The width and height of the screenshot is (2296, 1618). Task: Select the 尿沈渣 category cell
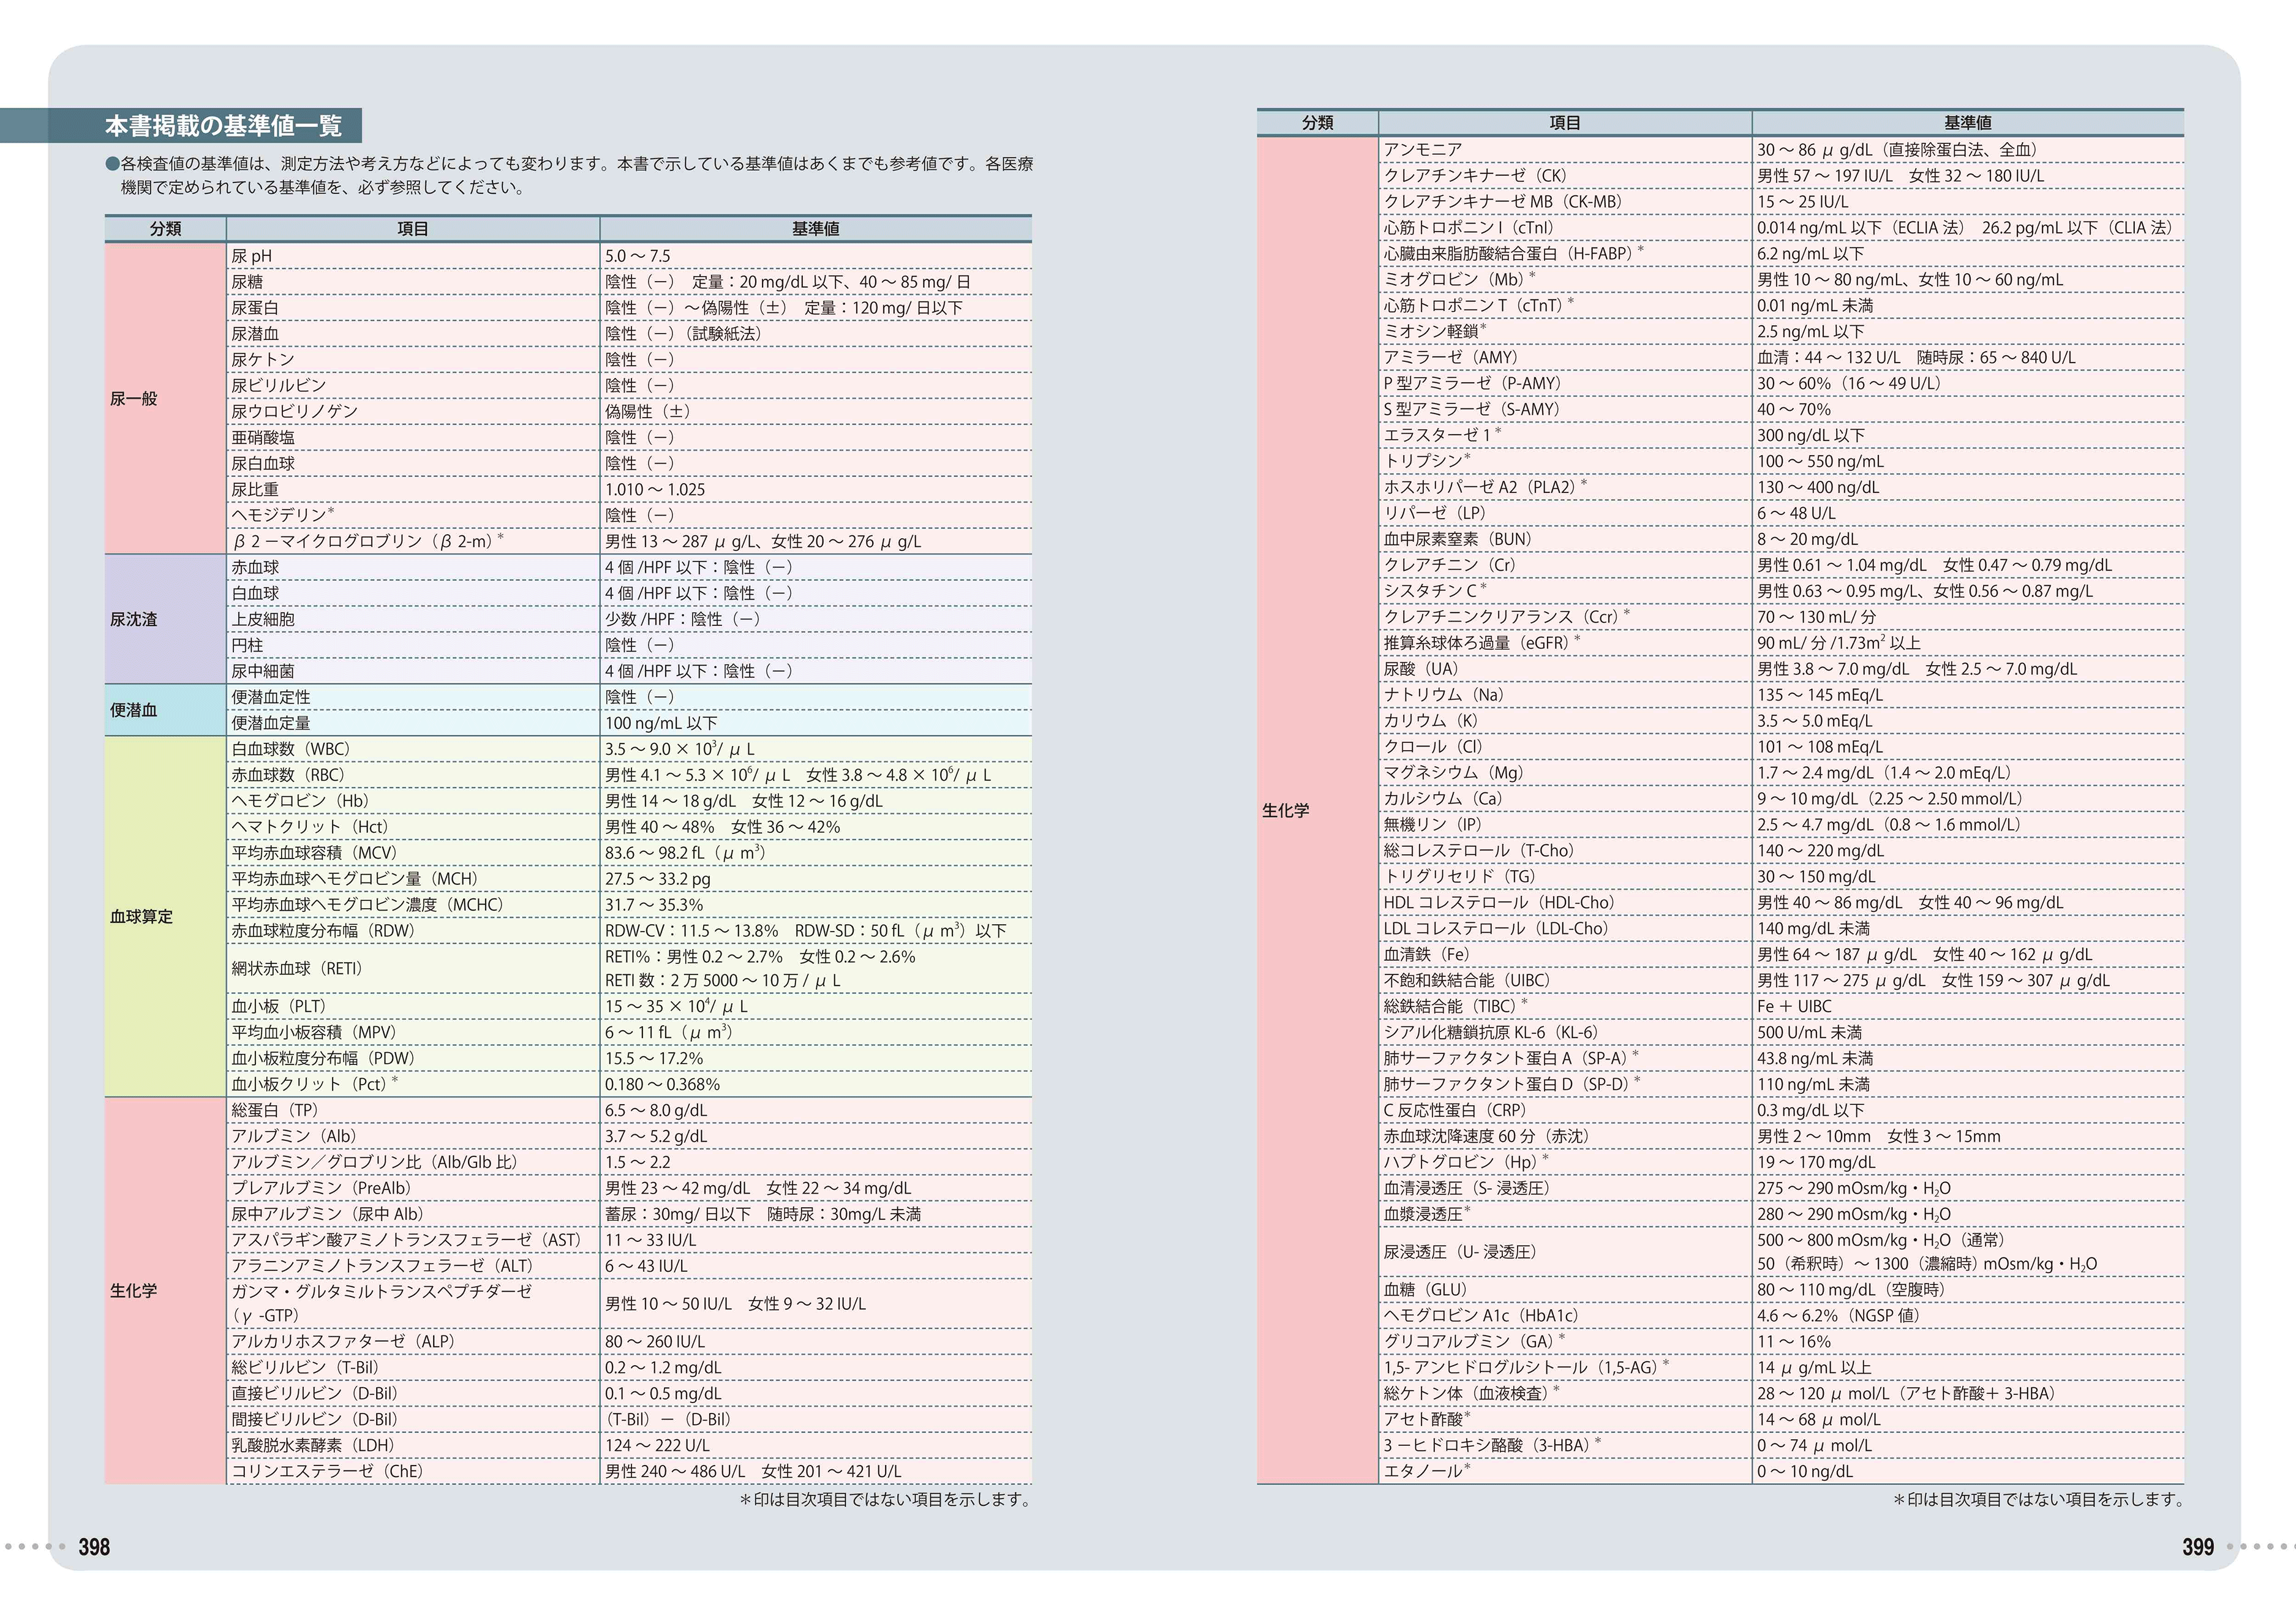click(165, 619)
